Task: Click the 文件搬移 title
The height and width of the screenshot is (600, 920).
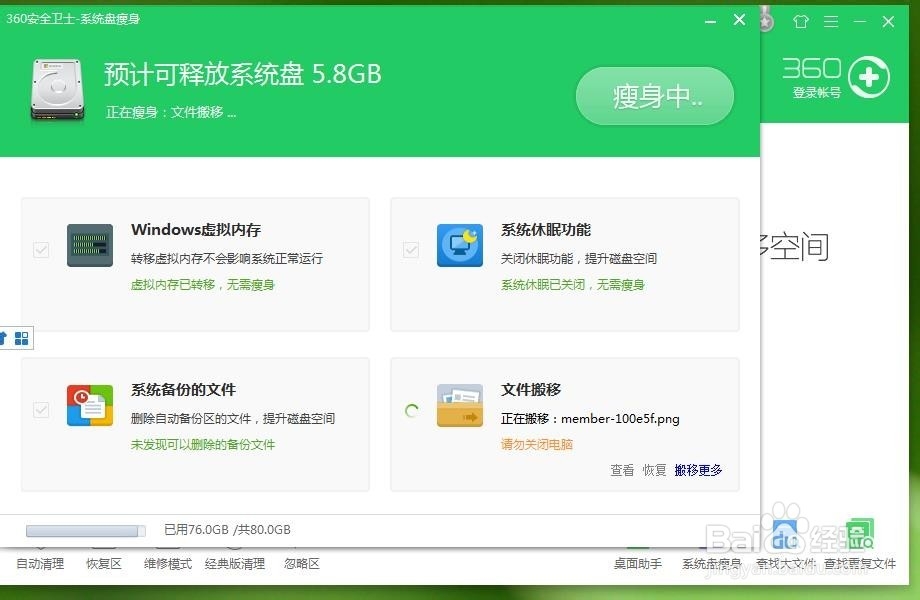Action: point(531,389)
